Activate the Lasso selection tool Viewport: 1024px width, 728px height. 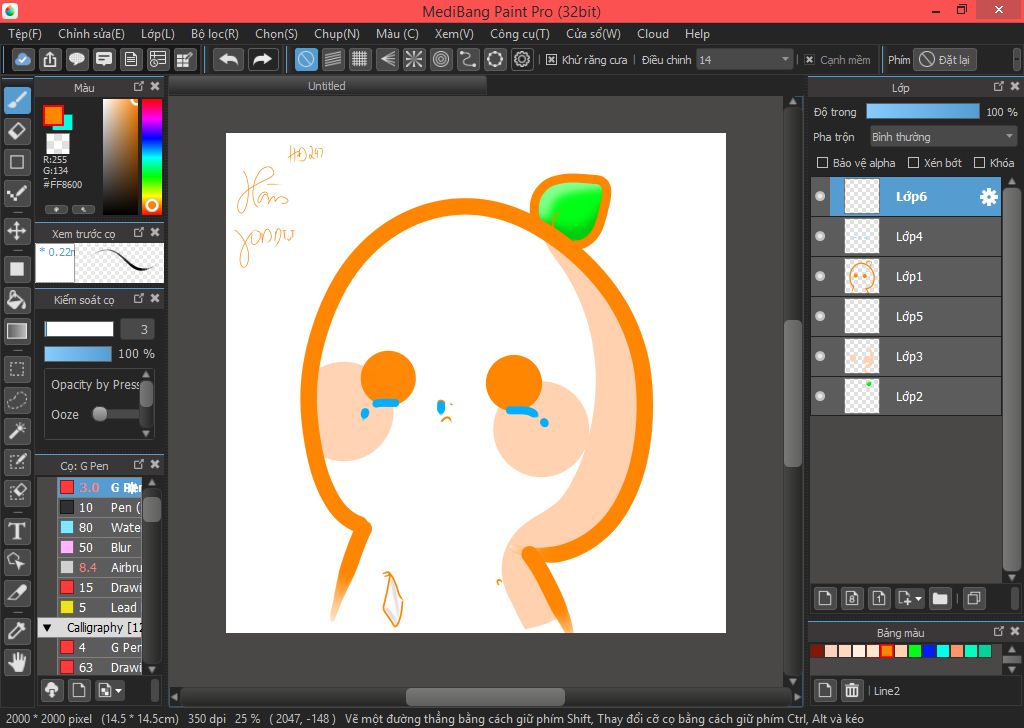[17, 400]
